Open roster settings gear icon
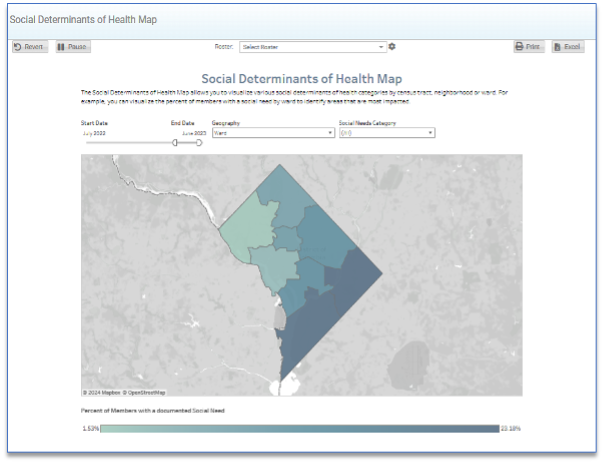This screenshot has width=604, height=464. [x=392, y=47]
